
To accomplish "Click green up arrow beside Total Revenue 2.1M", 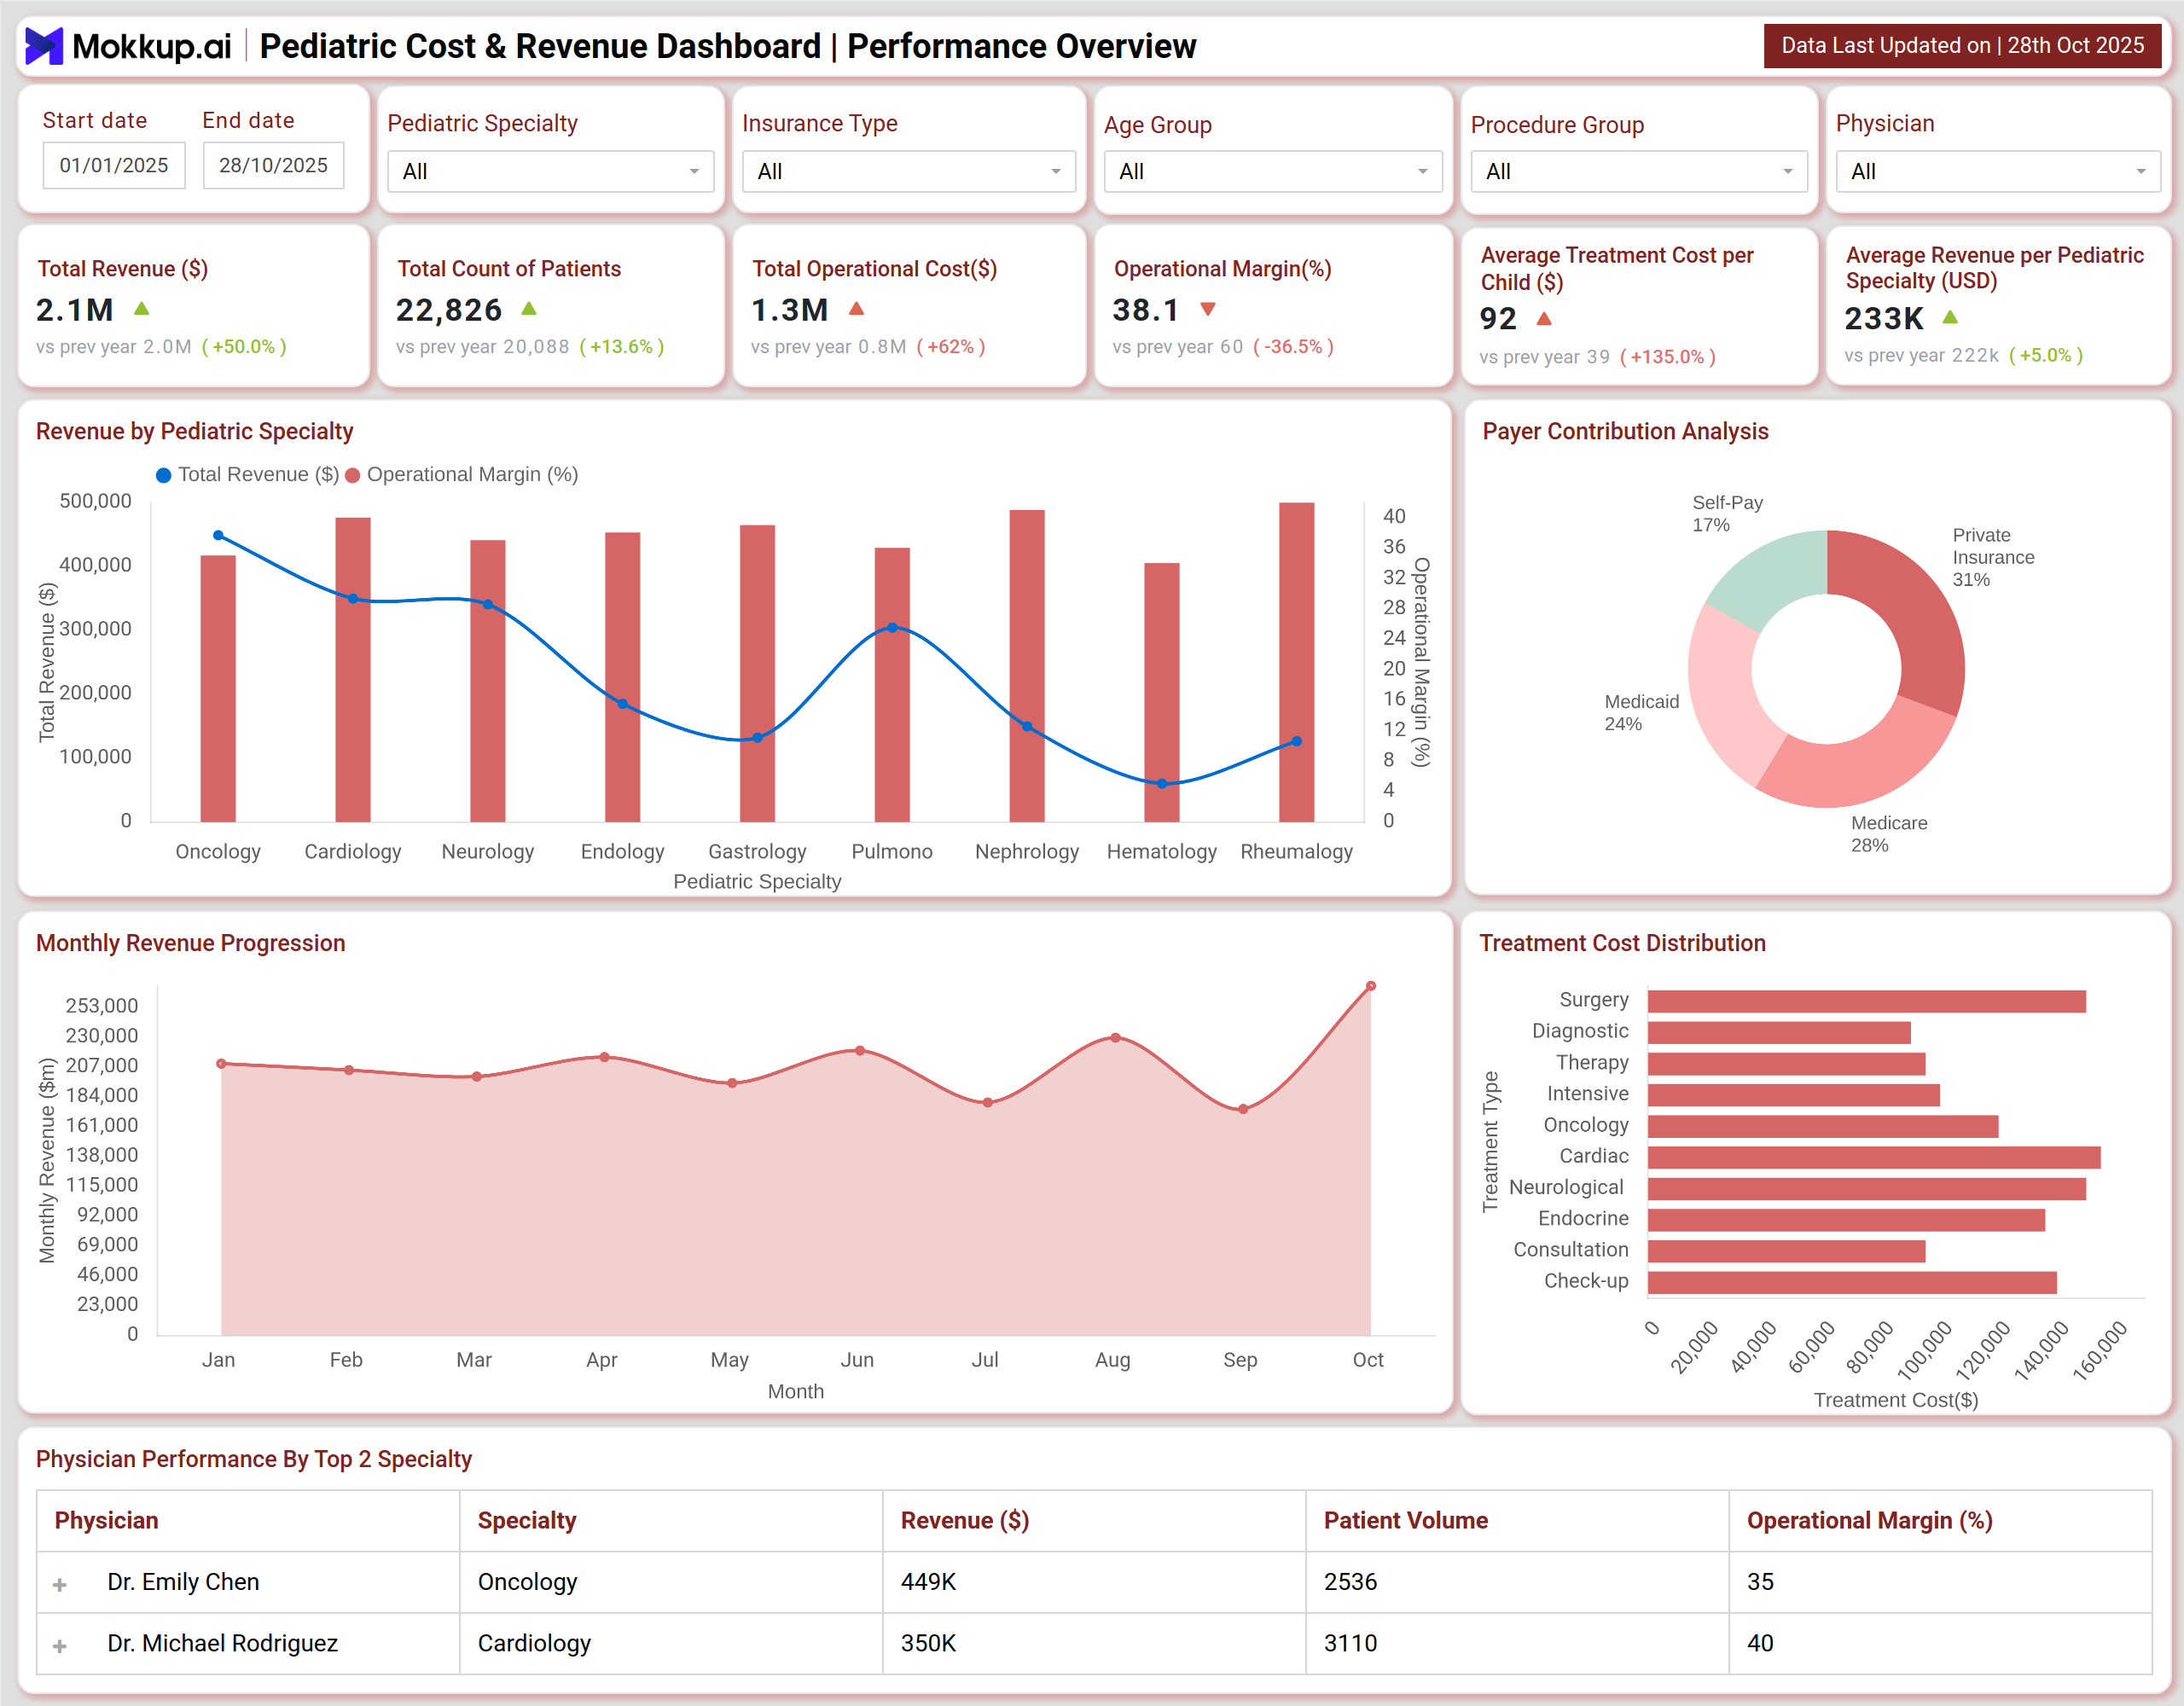I will pyautogui.click(x=142, y=309).
